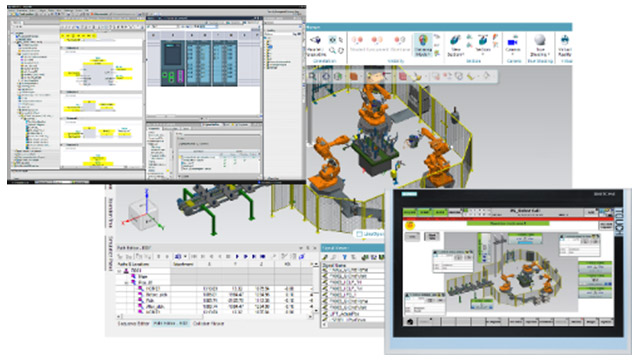Click the home icon on HMI panel

[x=410, y=322]
